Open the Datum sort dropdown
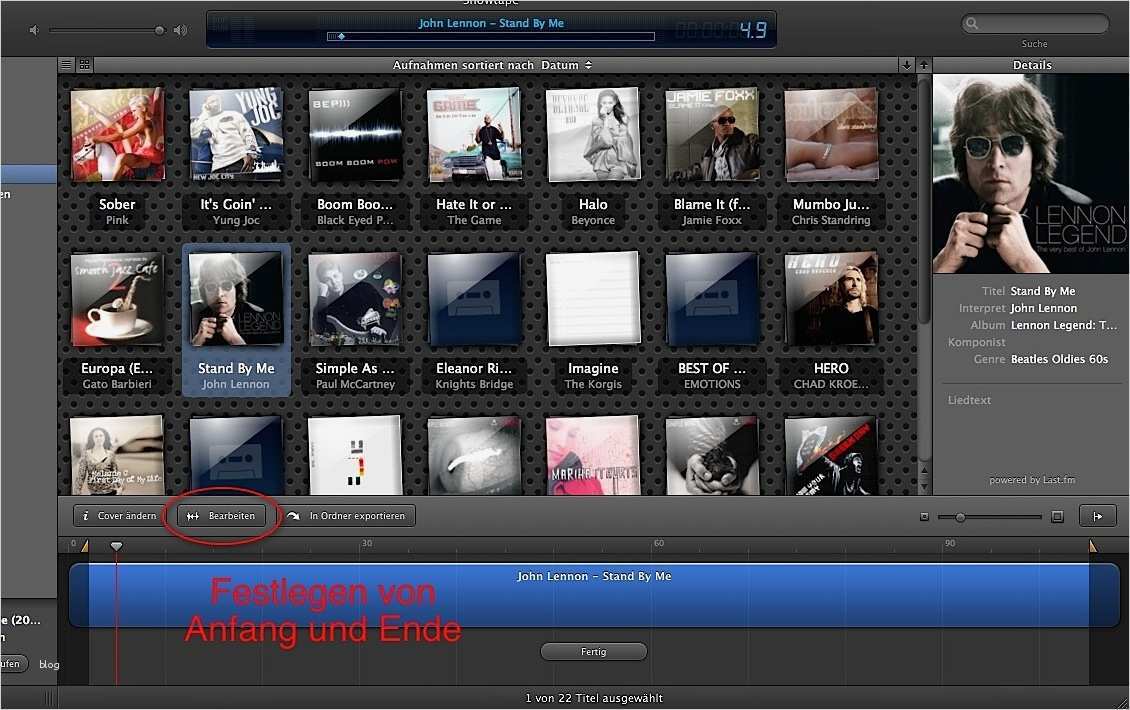1130x710 pixels. [566, 65]
